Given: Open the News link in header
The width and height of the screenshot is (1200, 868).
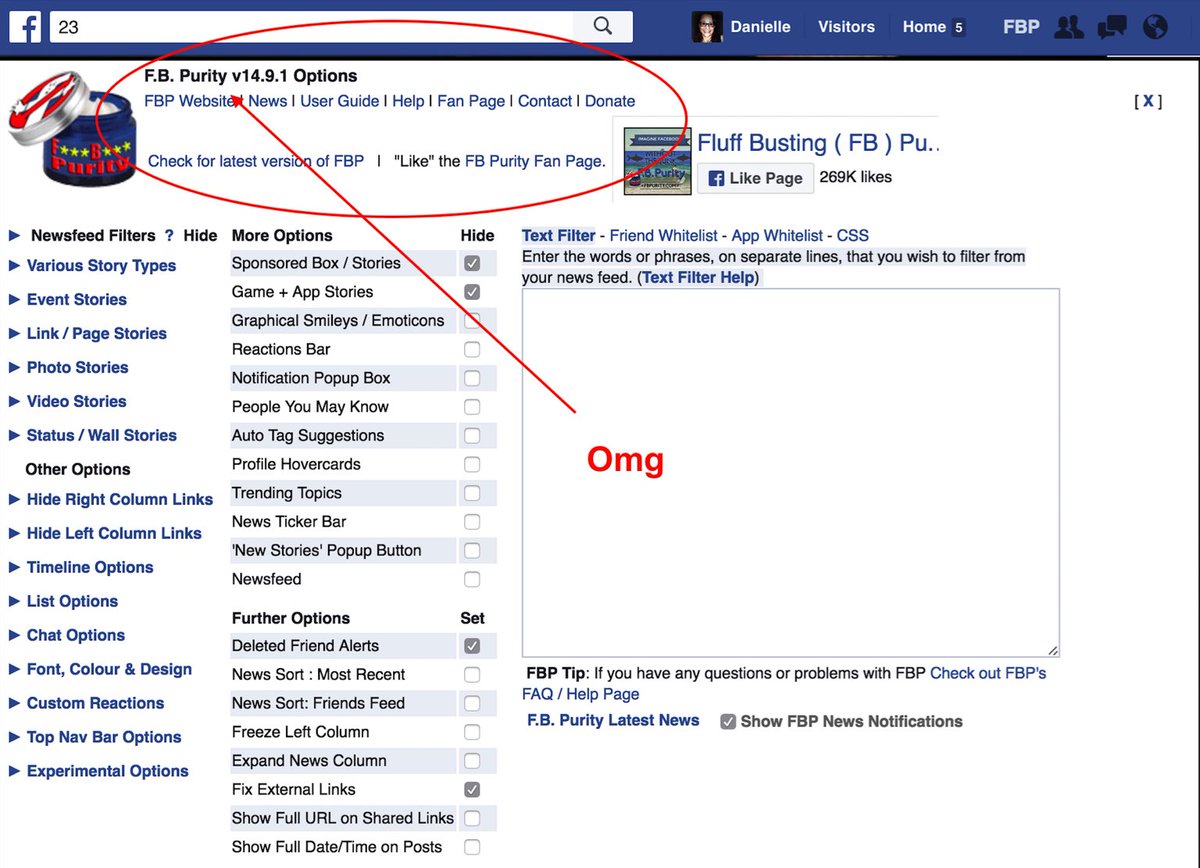Looking at the screenshot, I should coord(268,101).
